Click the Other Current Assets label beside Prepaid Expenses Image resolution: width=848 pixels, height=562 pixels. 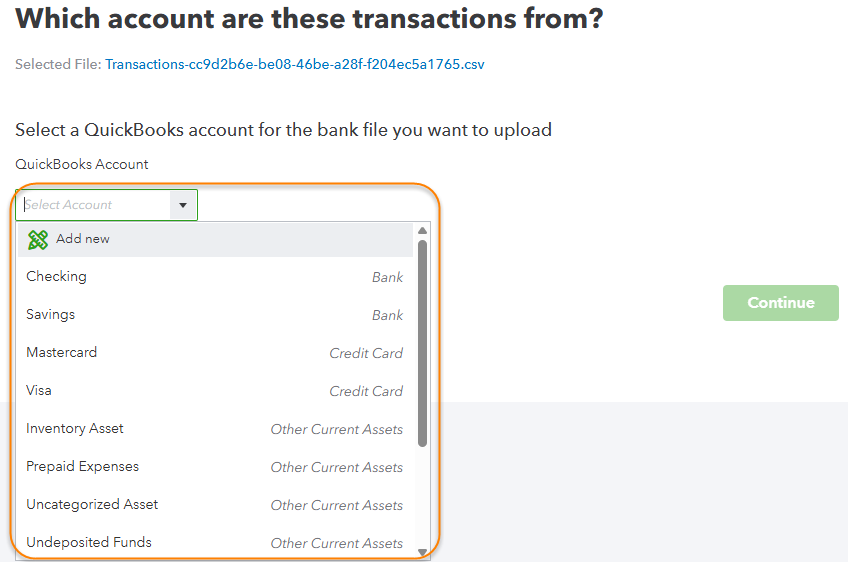(336, 468)
